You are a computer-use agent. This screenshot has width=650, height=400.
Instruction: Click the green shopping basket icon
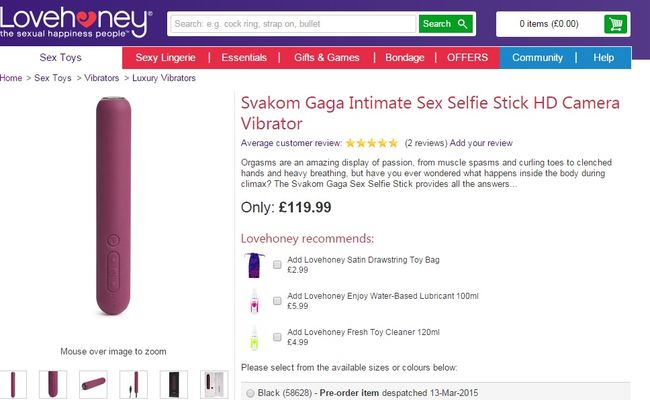(x=617, y=24)
